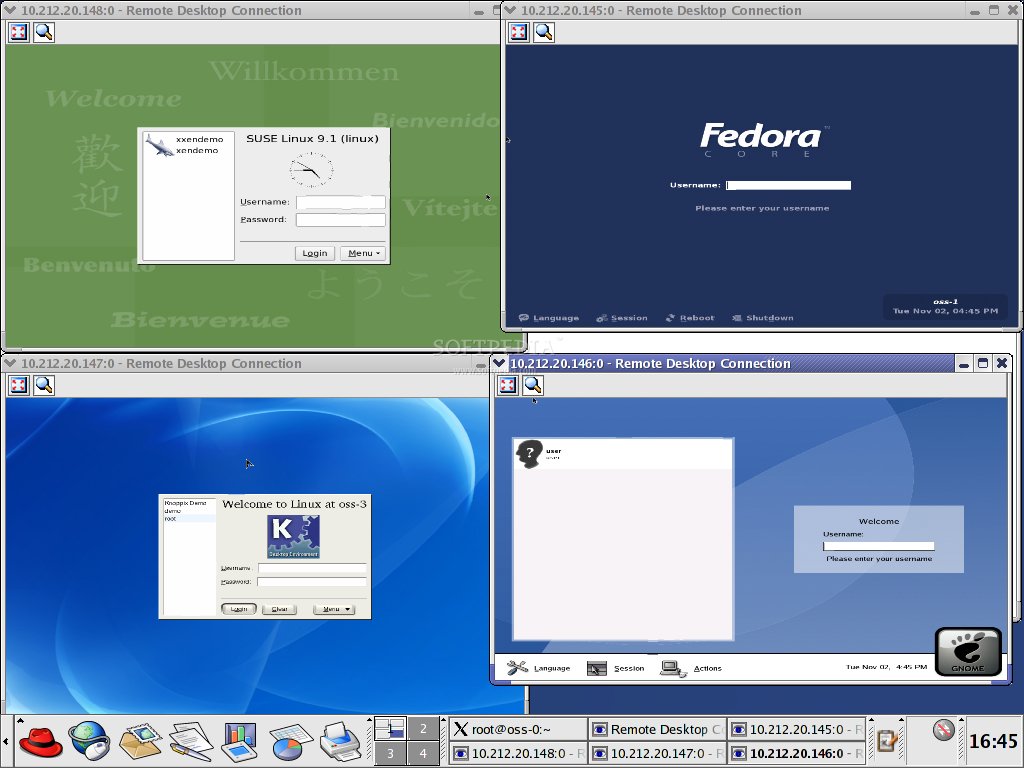Screen dimensions: 1024x768
Task: Open the presentation app chart icon
Action: point(240,743)
